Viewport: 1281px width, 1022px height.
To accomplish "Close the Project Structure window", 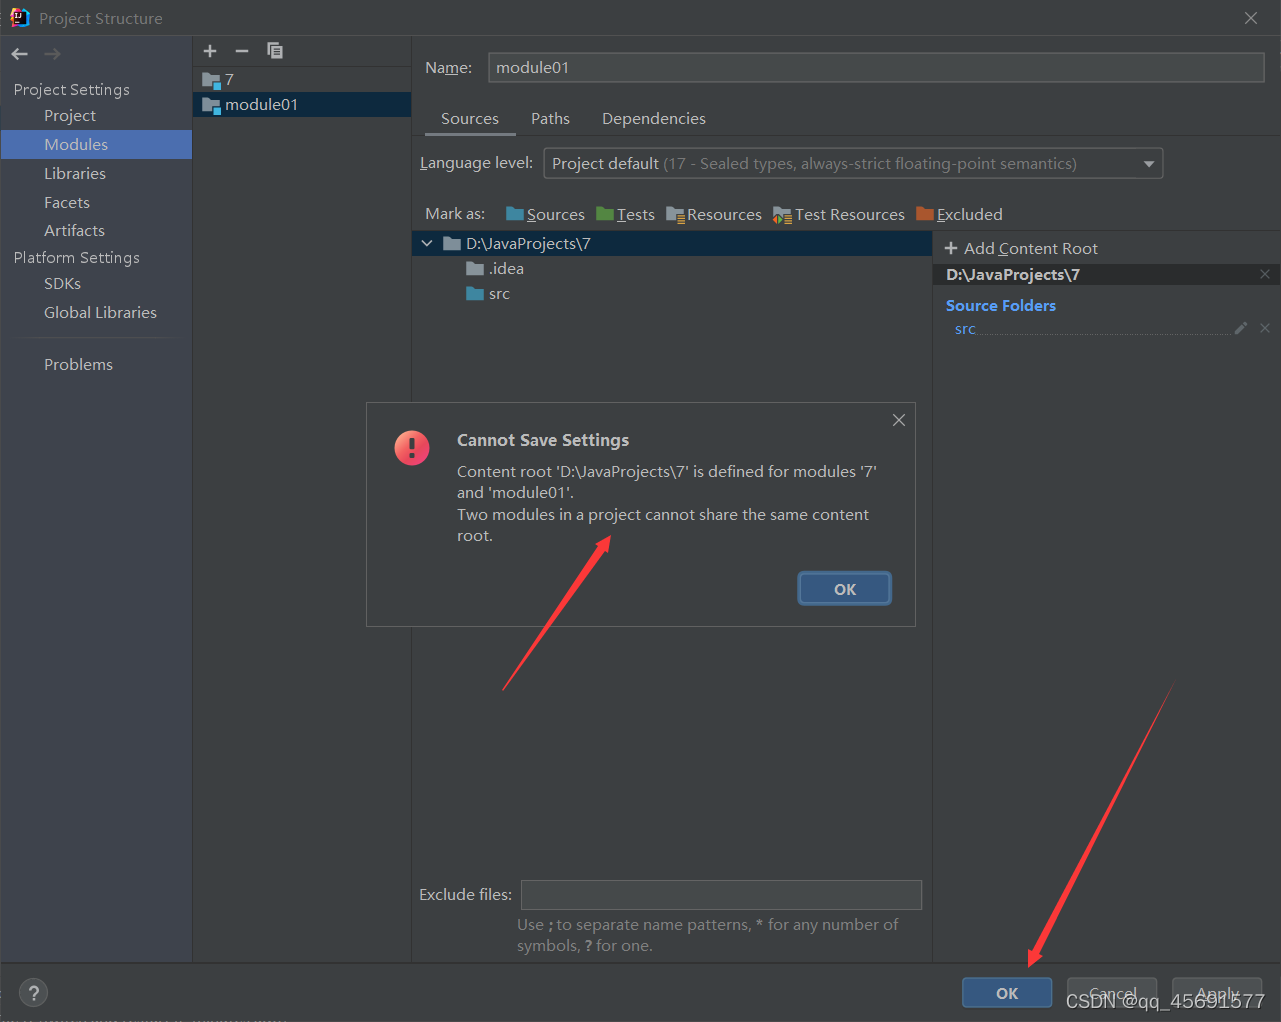I will [x=1251, y=18].
